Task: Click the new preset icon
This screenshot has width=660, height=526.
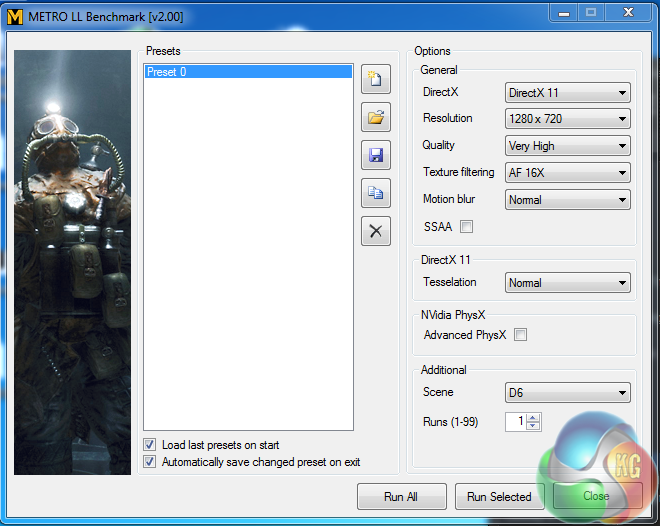Action: (376, 80)
